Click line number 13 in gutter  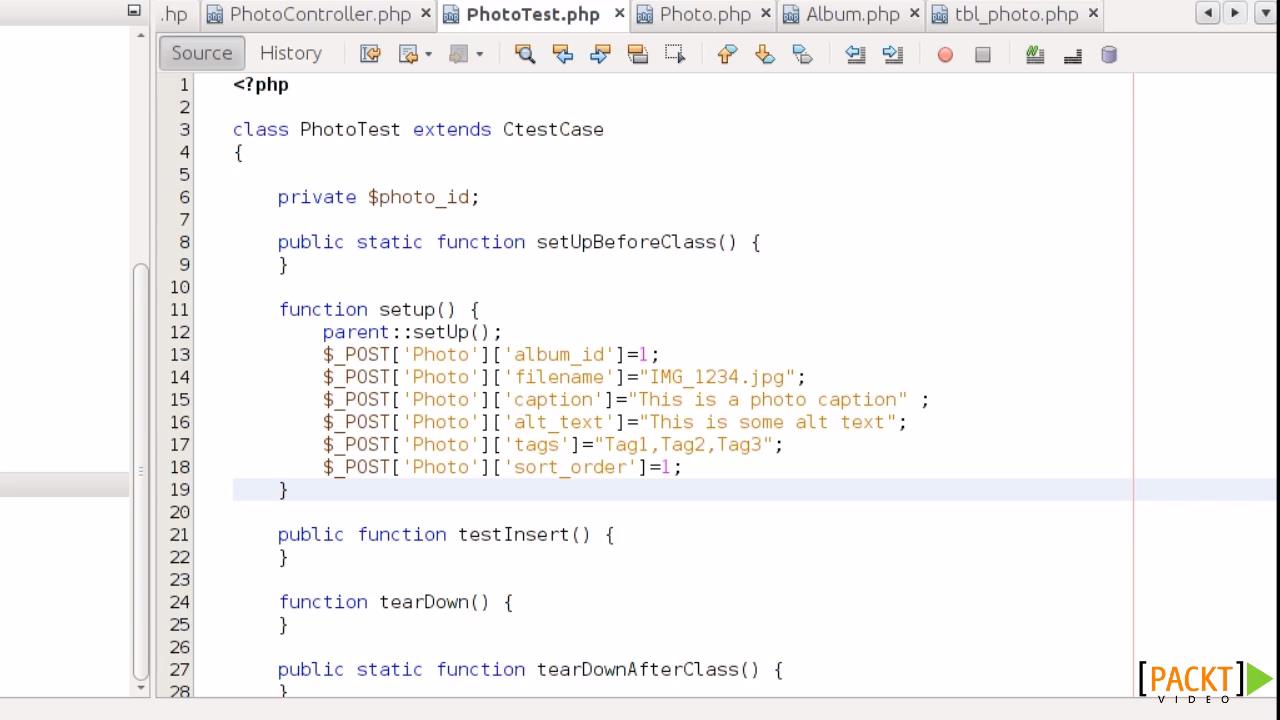point(180,354)
